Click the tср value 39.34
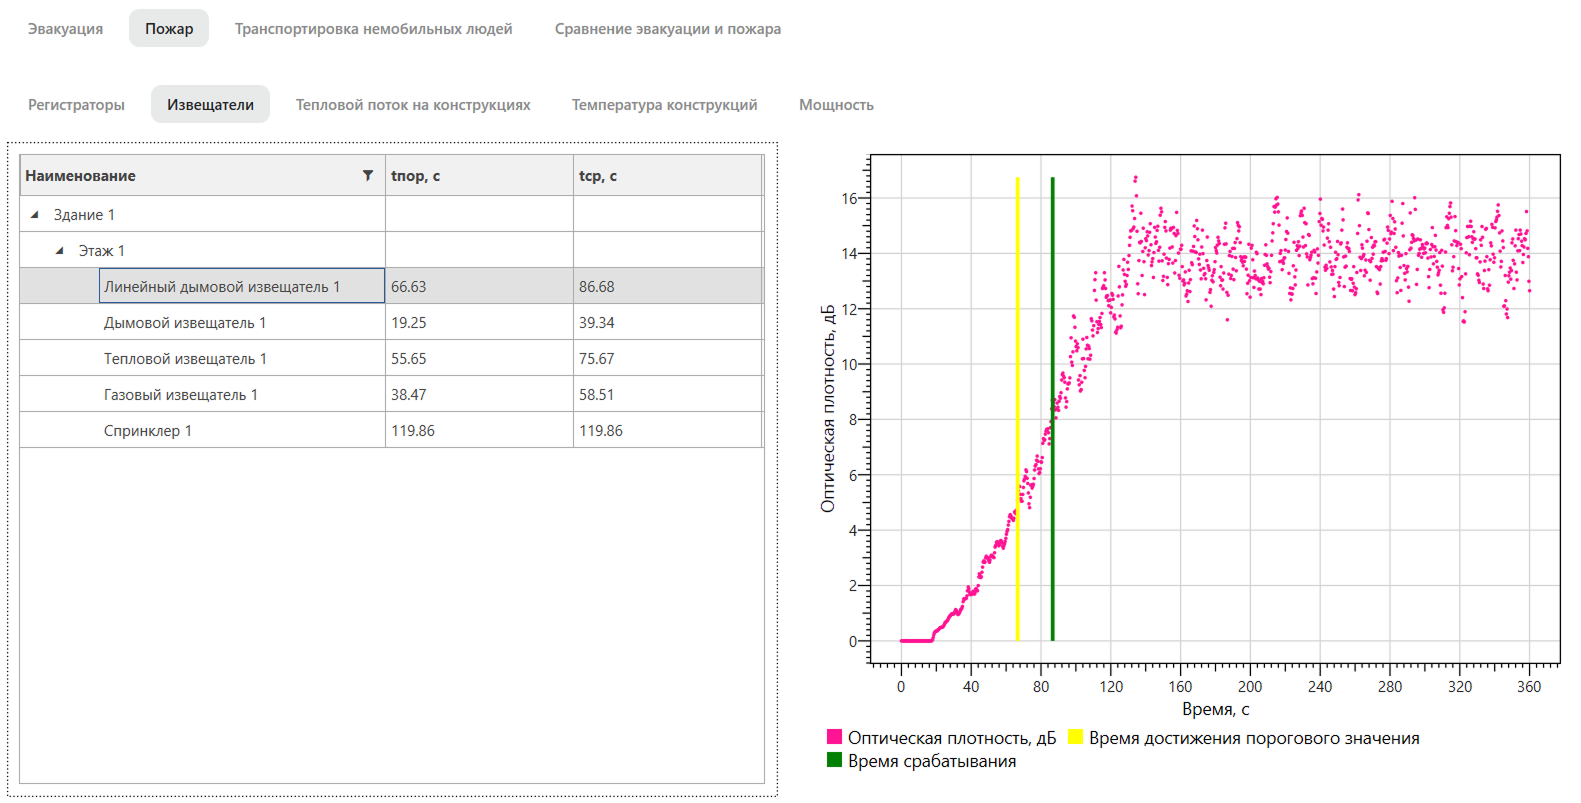 597,323
